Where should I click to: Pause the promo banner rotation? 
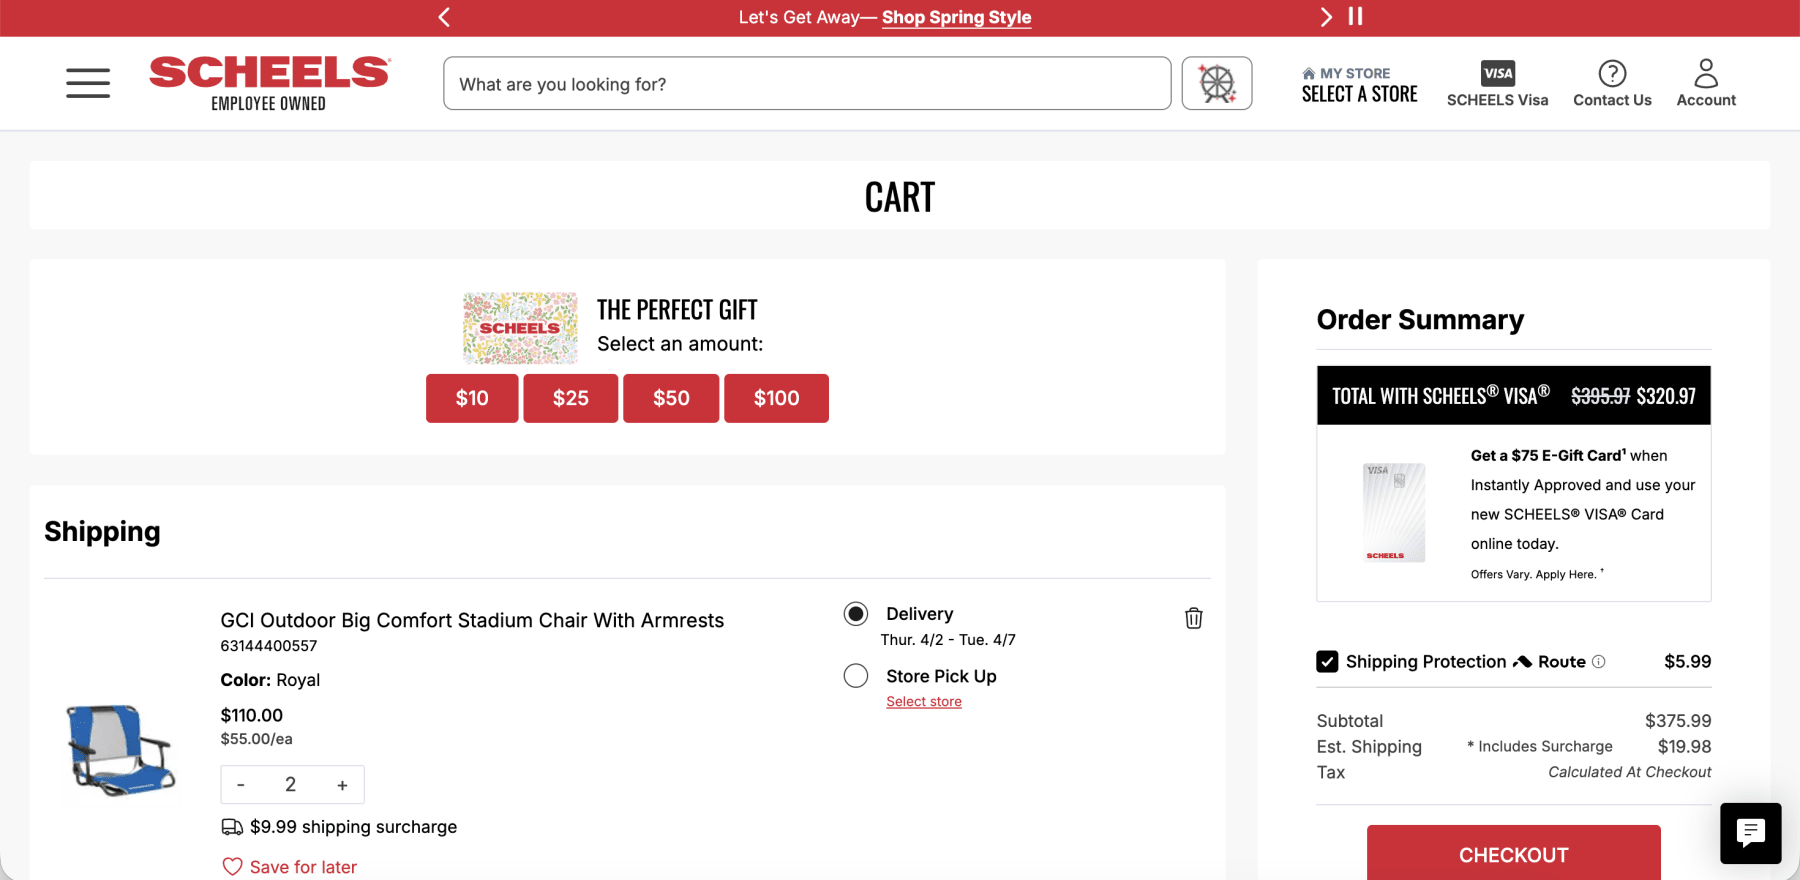pos(1356,16)
